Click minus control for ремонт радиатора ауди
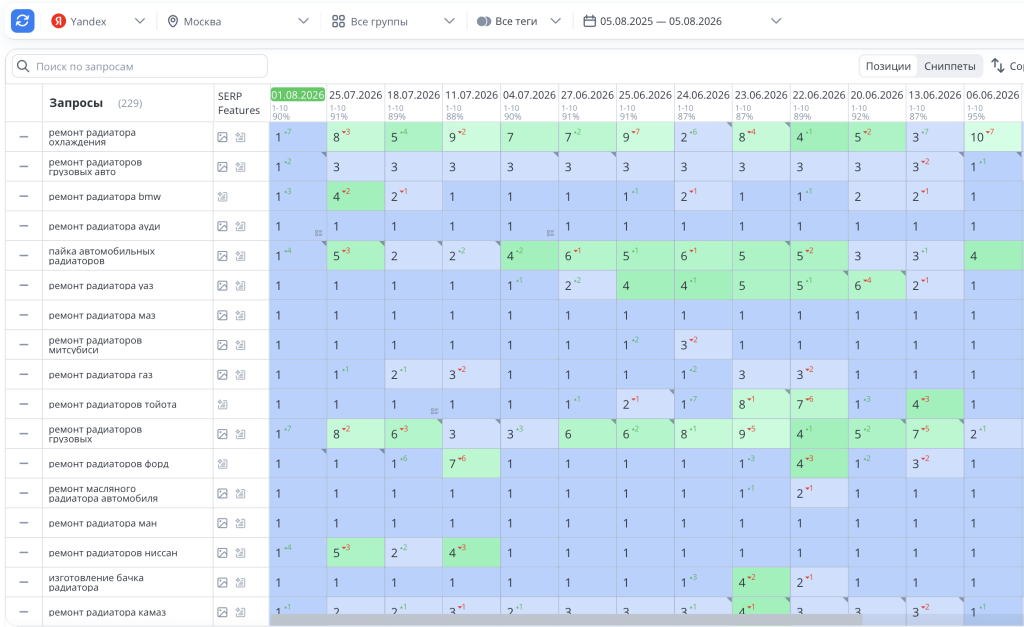This screenshot has width=1024, height=627. 24,227
